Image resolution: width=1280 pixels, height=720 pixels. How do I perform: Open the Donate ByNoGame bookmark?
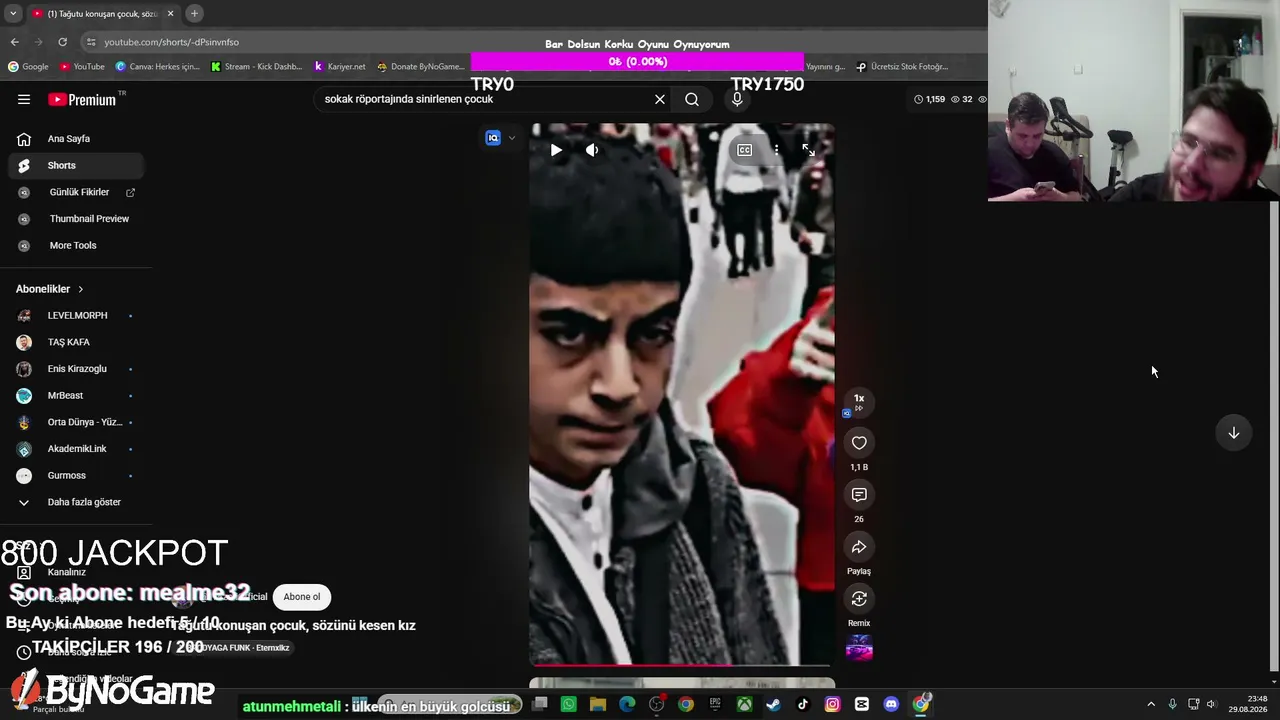pyautogui.click(x=420, y=67)
